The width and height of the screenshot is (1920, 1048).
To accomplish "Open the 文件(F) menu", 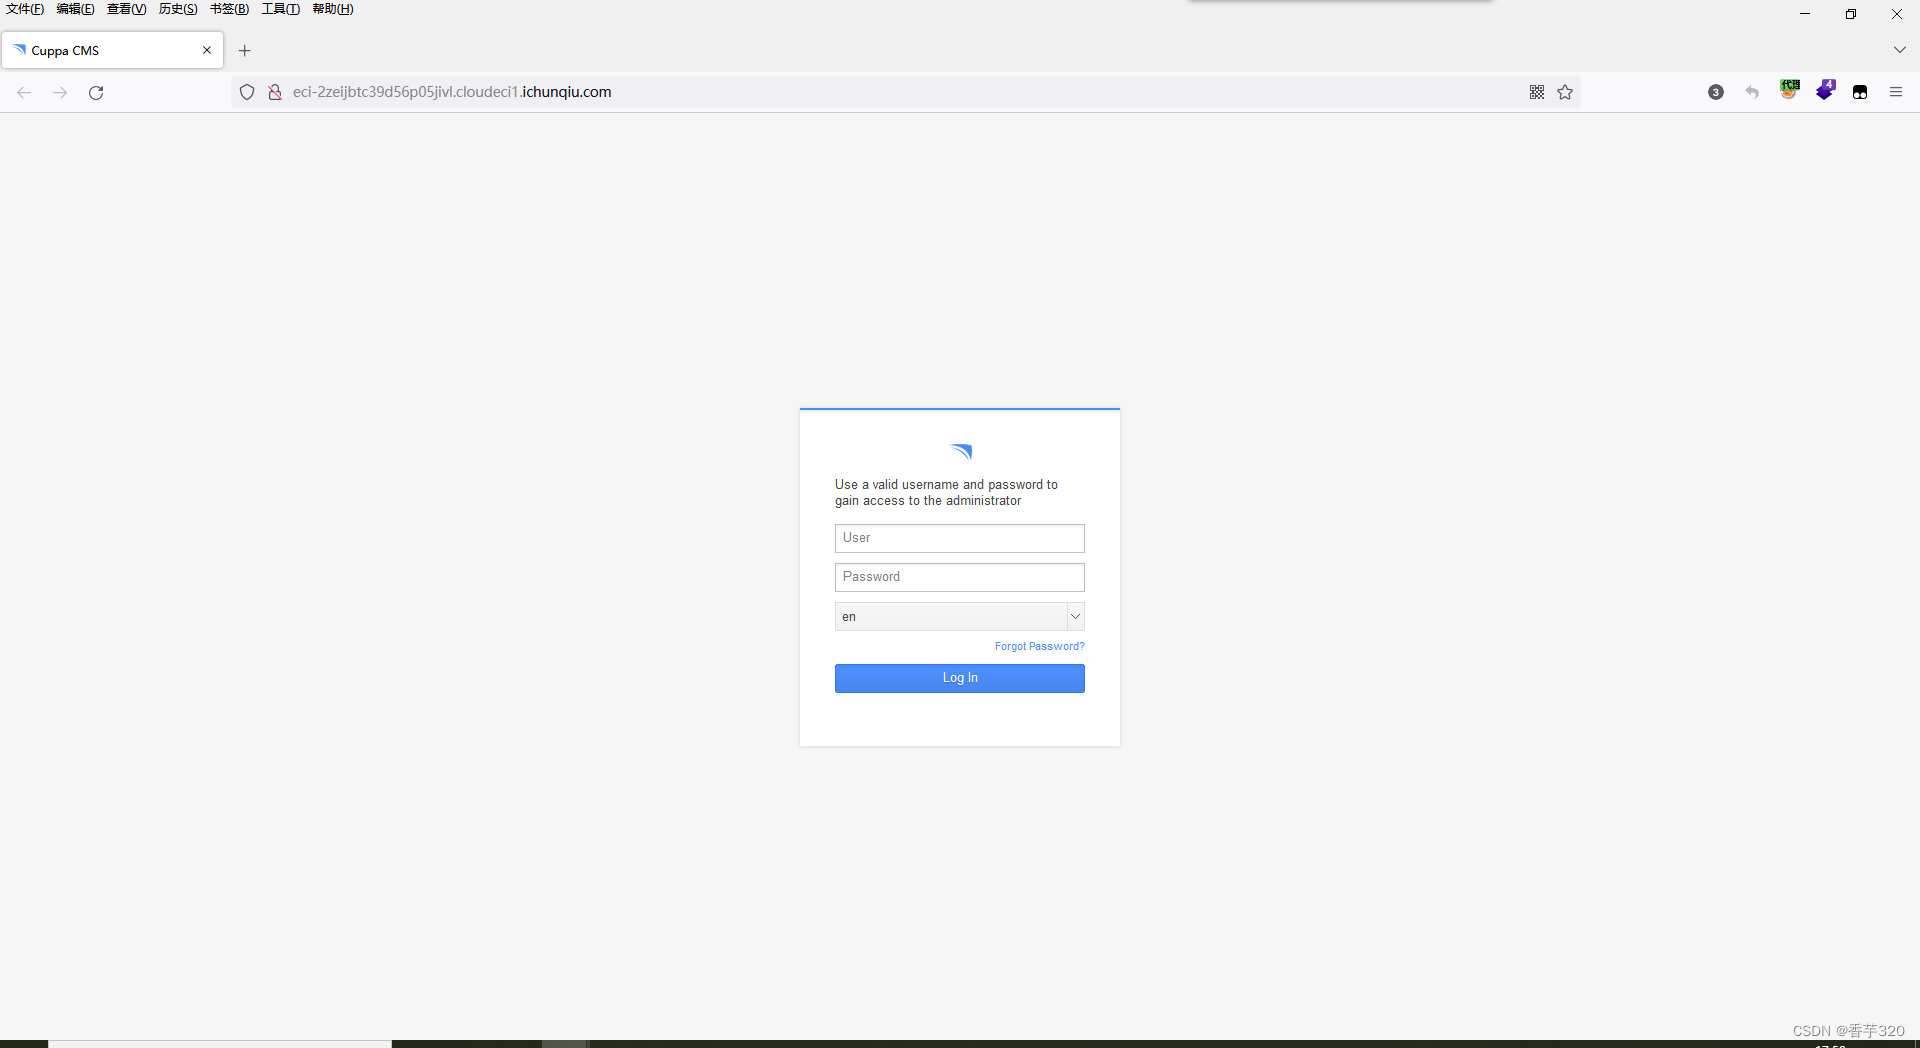I will click(x=25, y=9).
